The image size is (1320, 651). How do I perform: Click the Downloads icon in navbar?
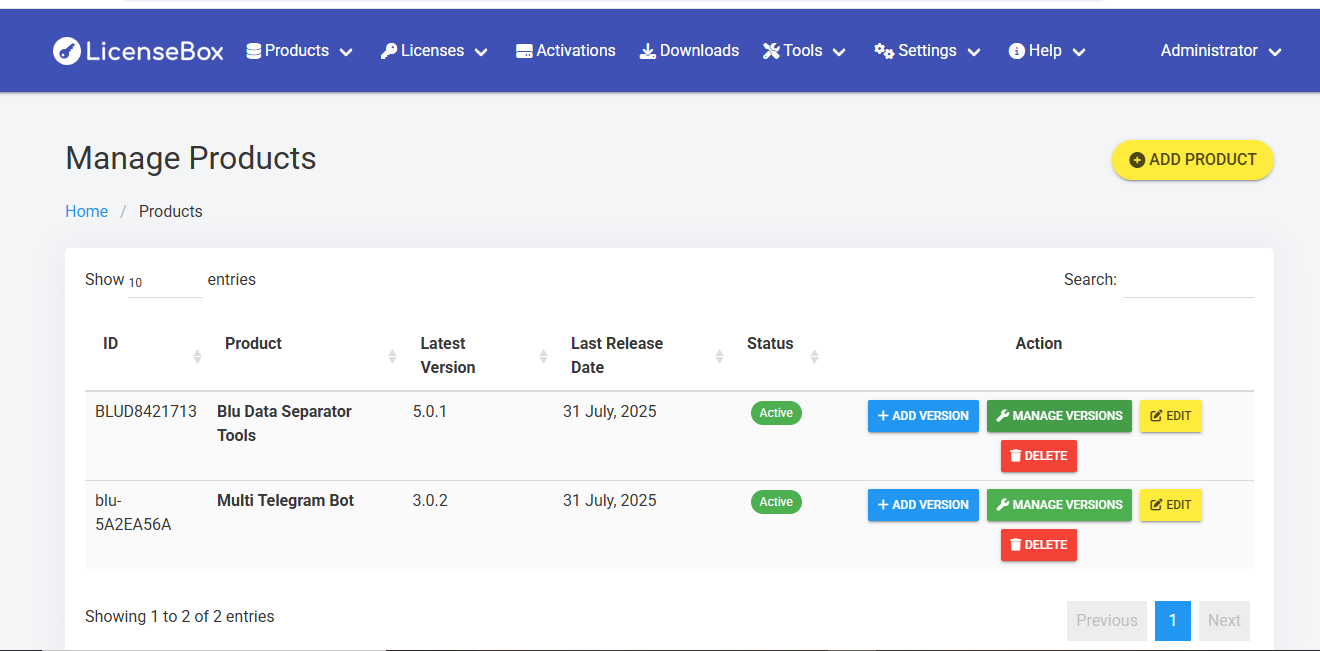tap(648, 51)
